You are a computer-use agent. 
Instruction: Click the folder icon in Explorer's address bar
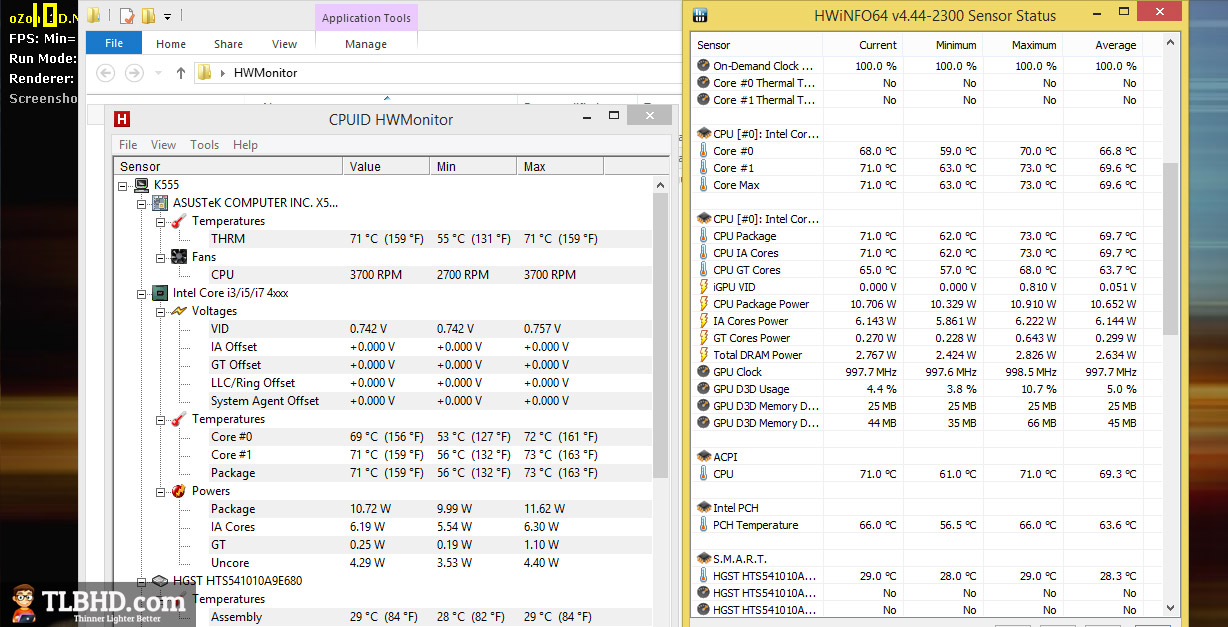point(205,73)
